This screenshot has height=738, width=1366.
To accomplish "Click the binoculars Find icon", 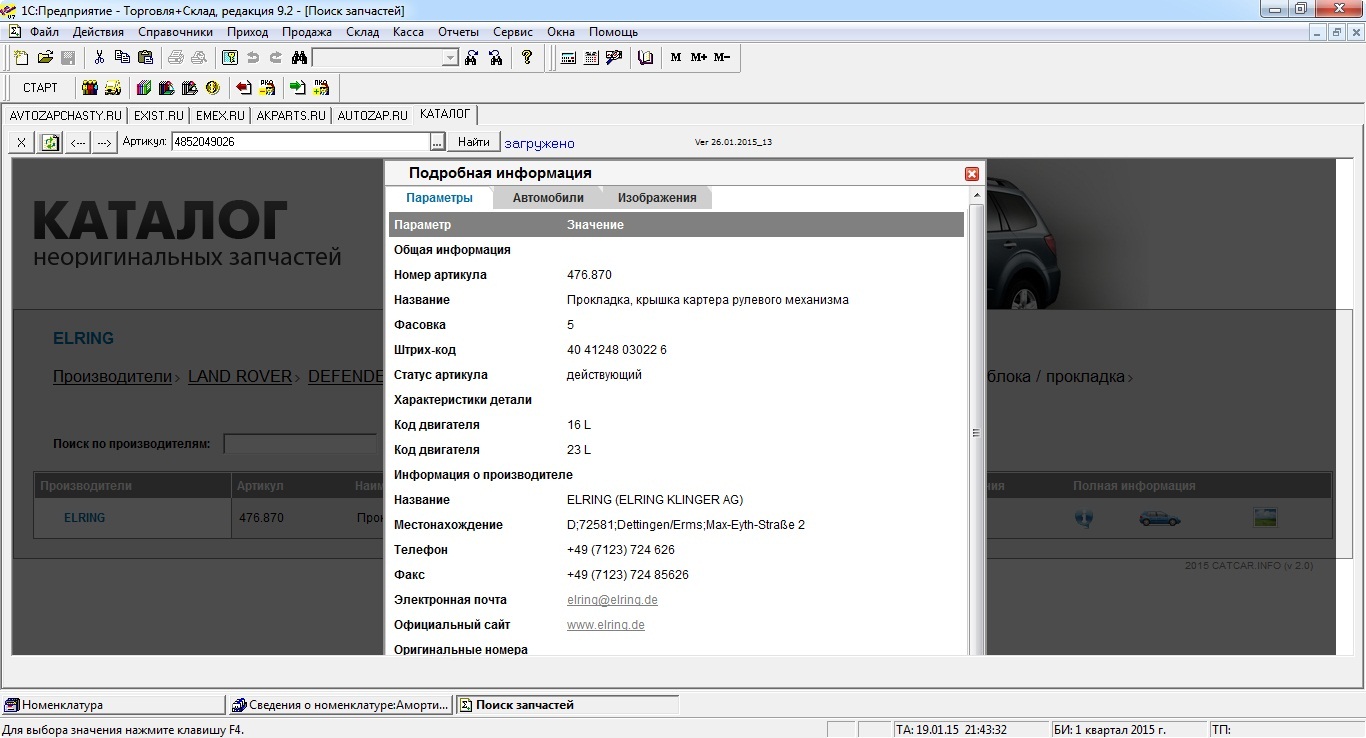I will pos(299,58).
